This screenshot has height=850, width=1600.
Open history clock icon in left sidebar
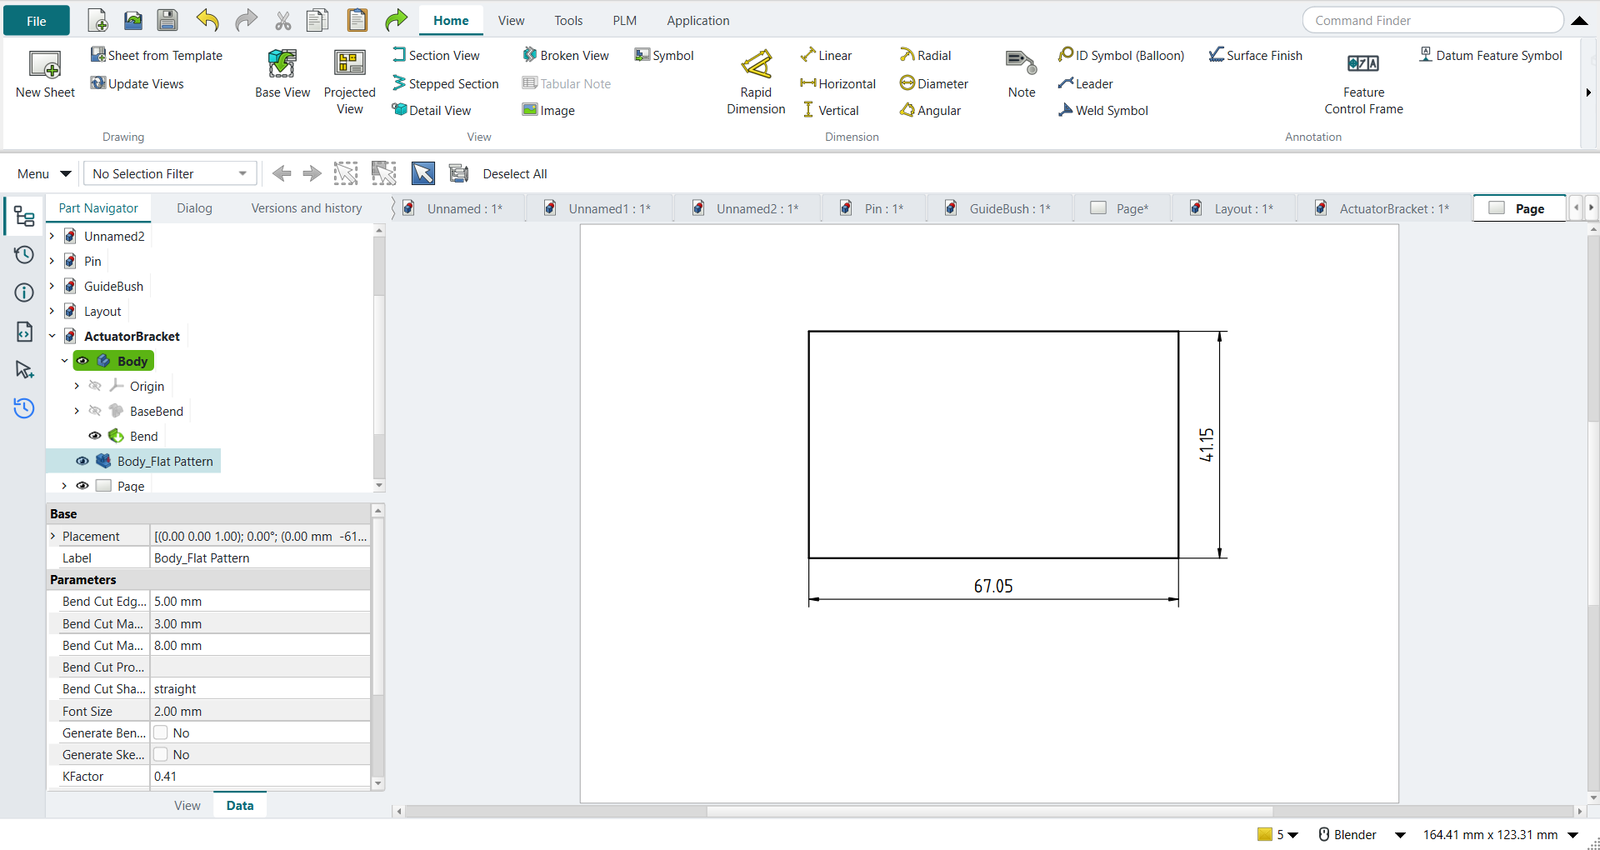click(24, 255)
